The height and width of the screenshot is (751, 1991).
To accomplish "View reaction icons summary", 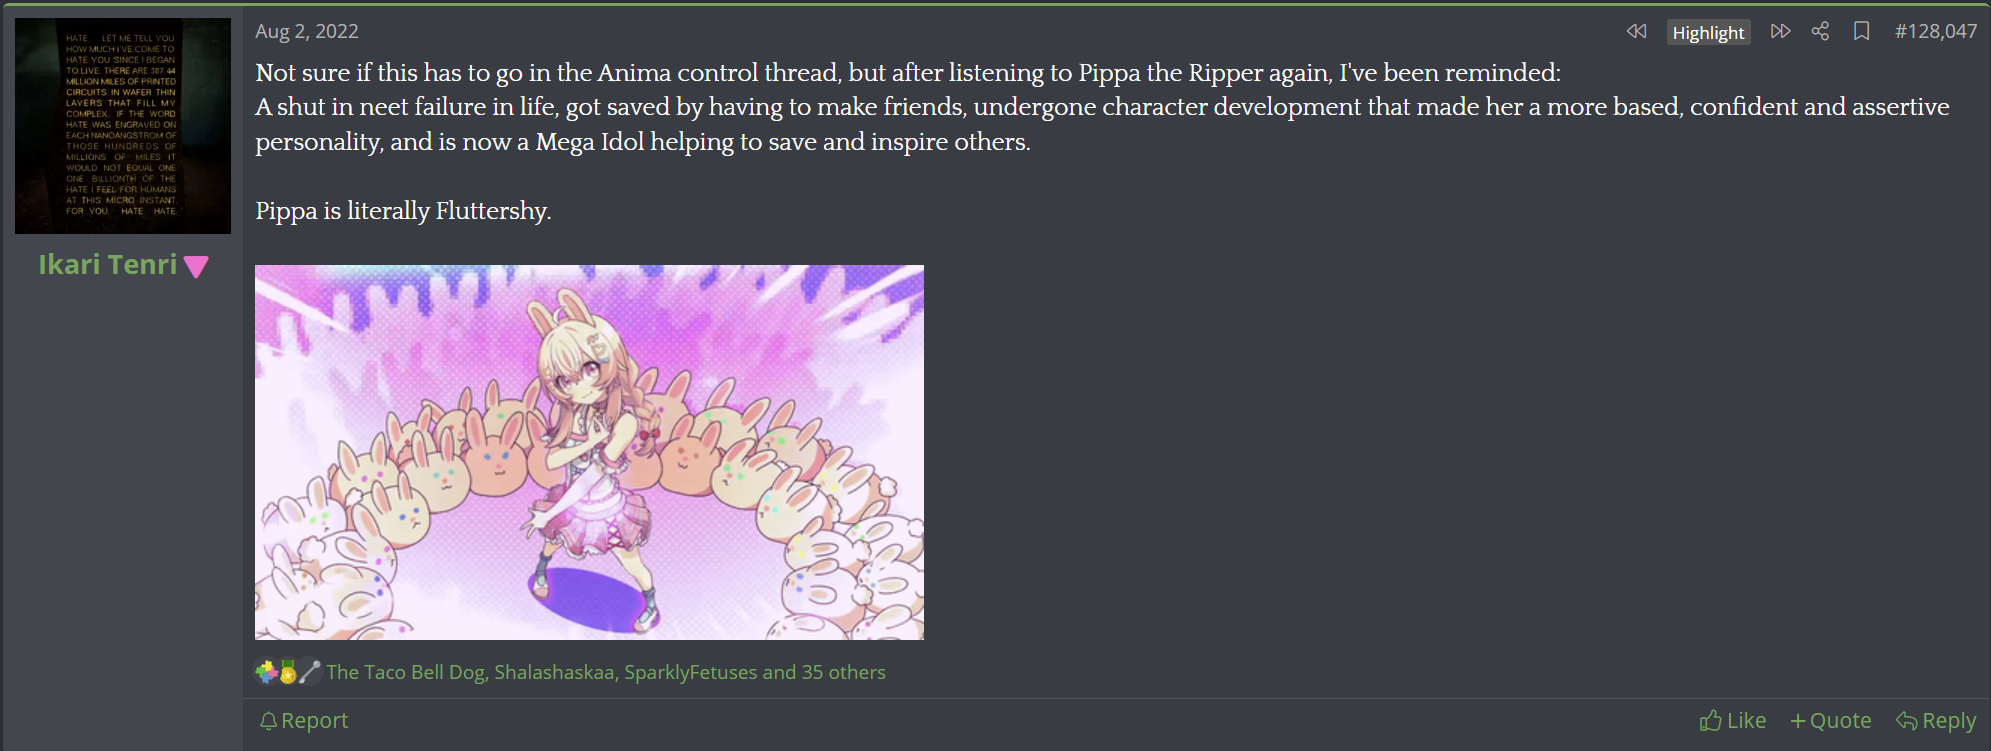I will (288, 672).
